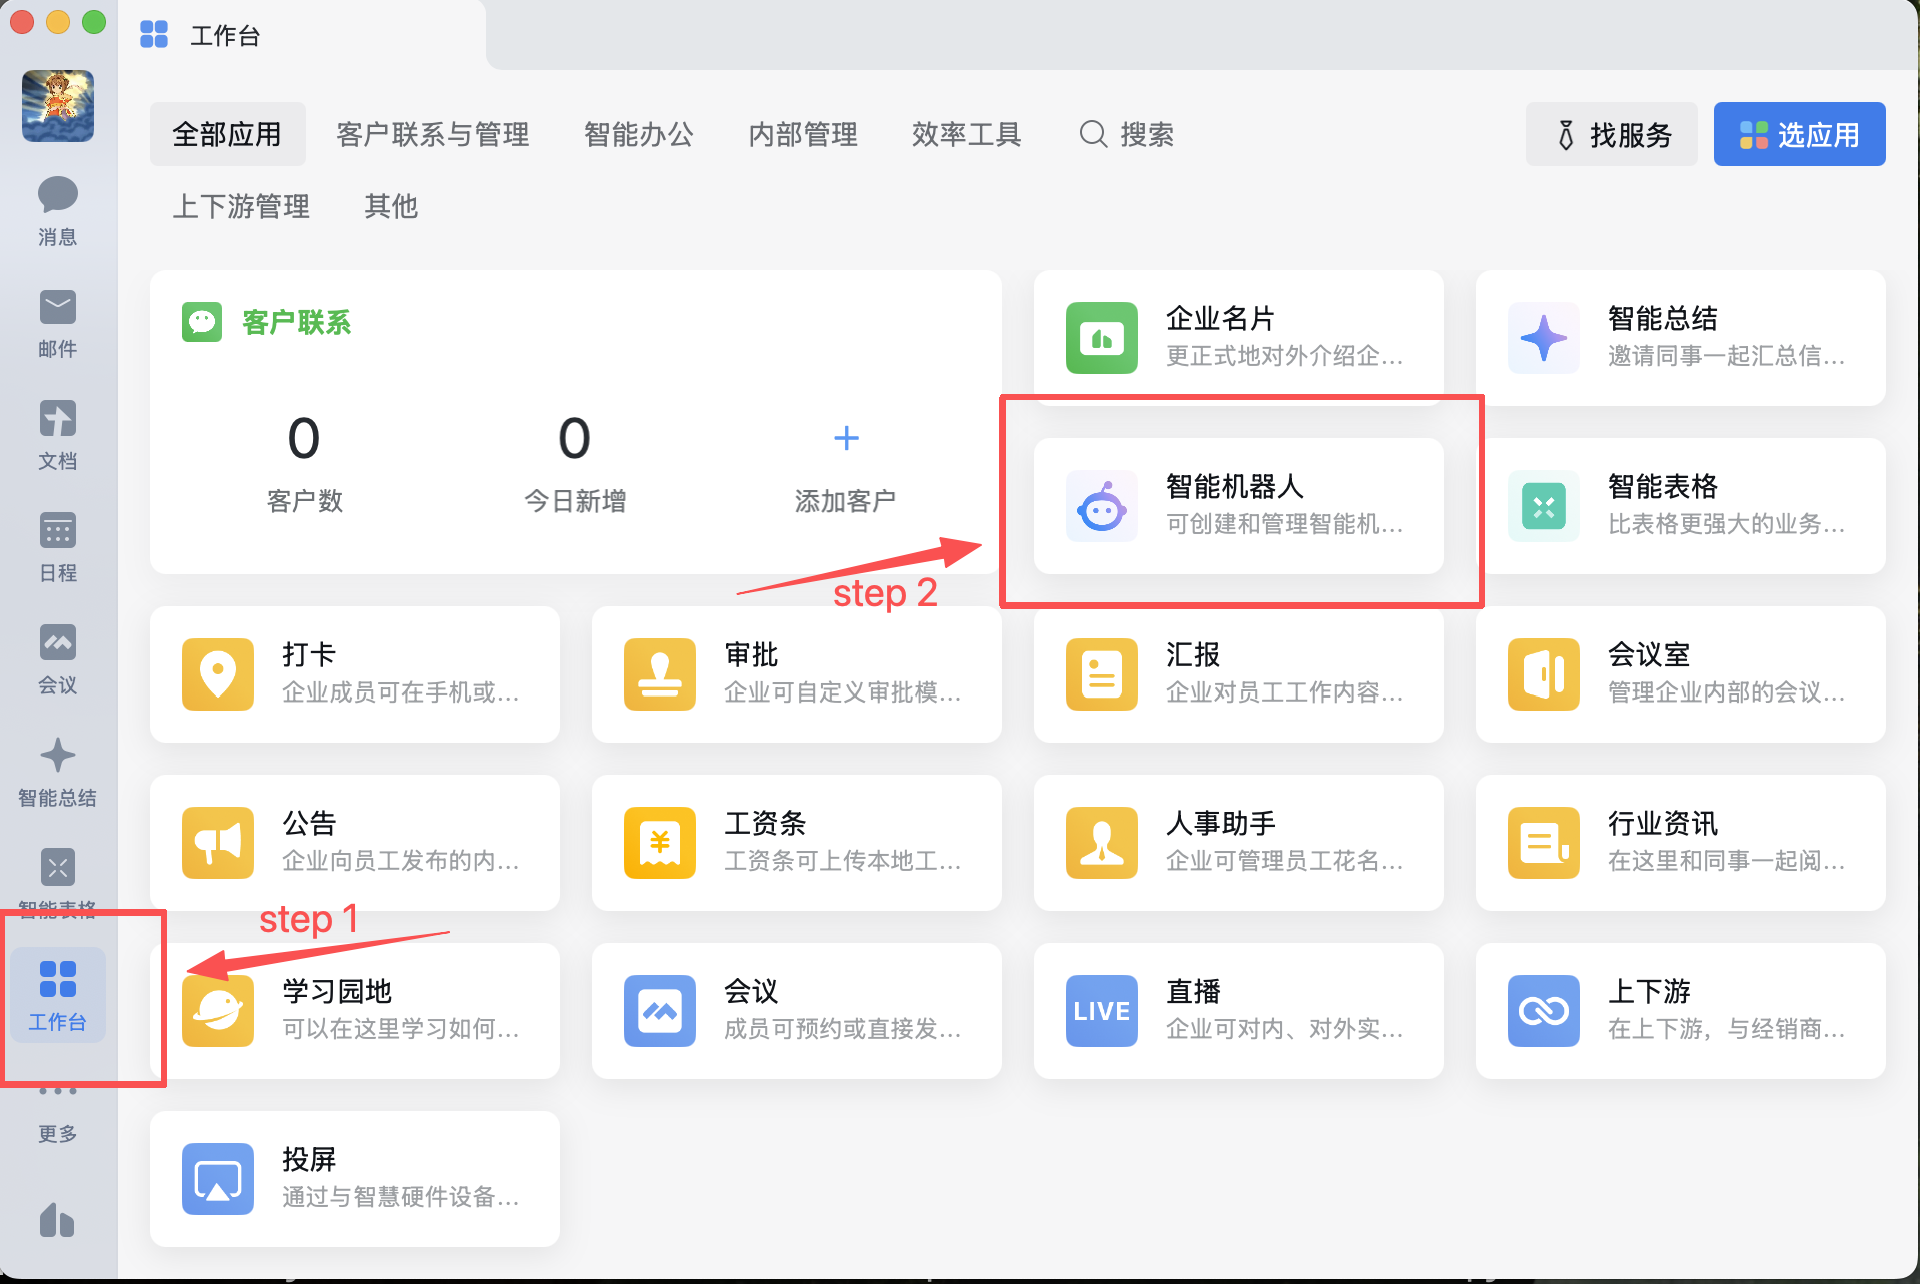
Task: Open the Mail (邮件) sidebar icon
Action: 57,321
